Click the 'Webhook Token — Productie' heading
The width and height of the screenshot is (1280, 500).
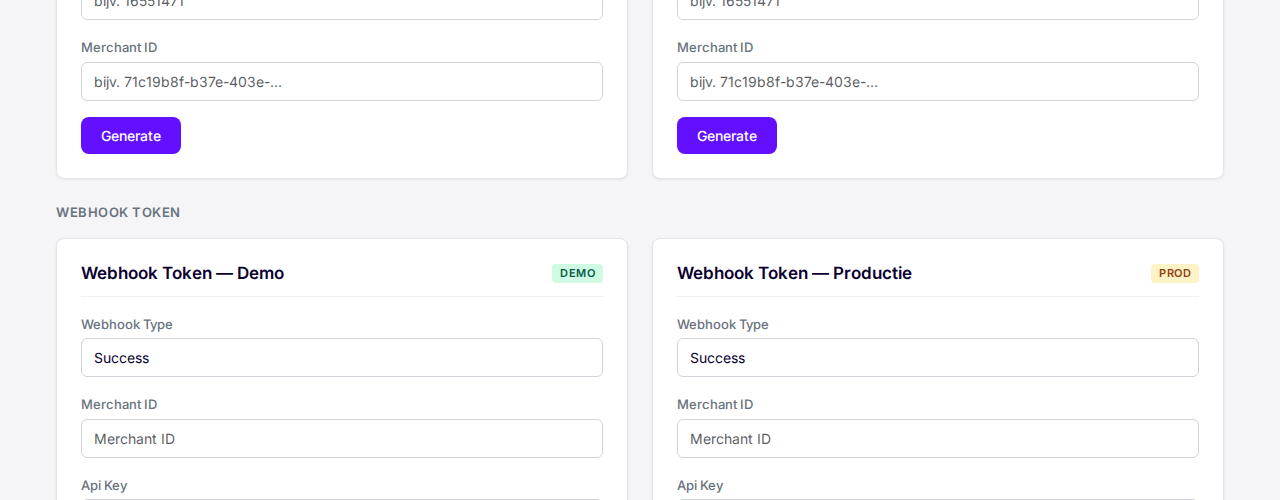coord(794,273)
